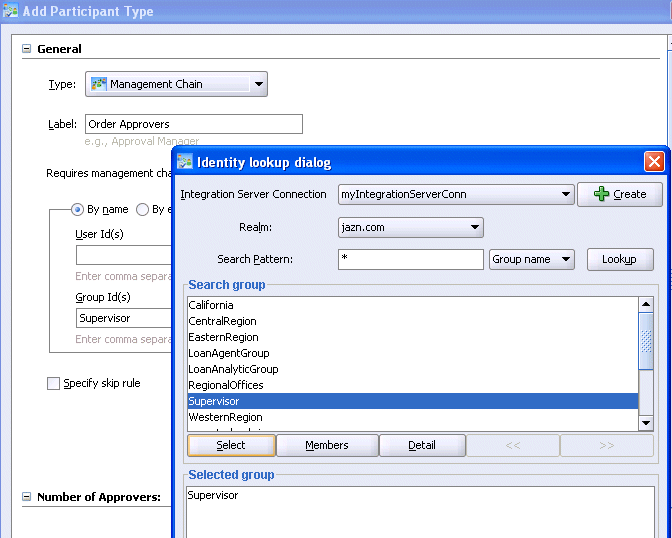Select the partially hidden second radio button
672x538 pixels.
pyautogui.click(x=142, y=210)
